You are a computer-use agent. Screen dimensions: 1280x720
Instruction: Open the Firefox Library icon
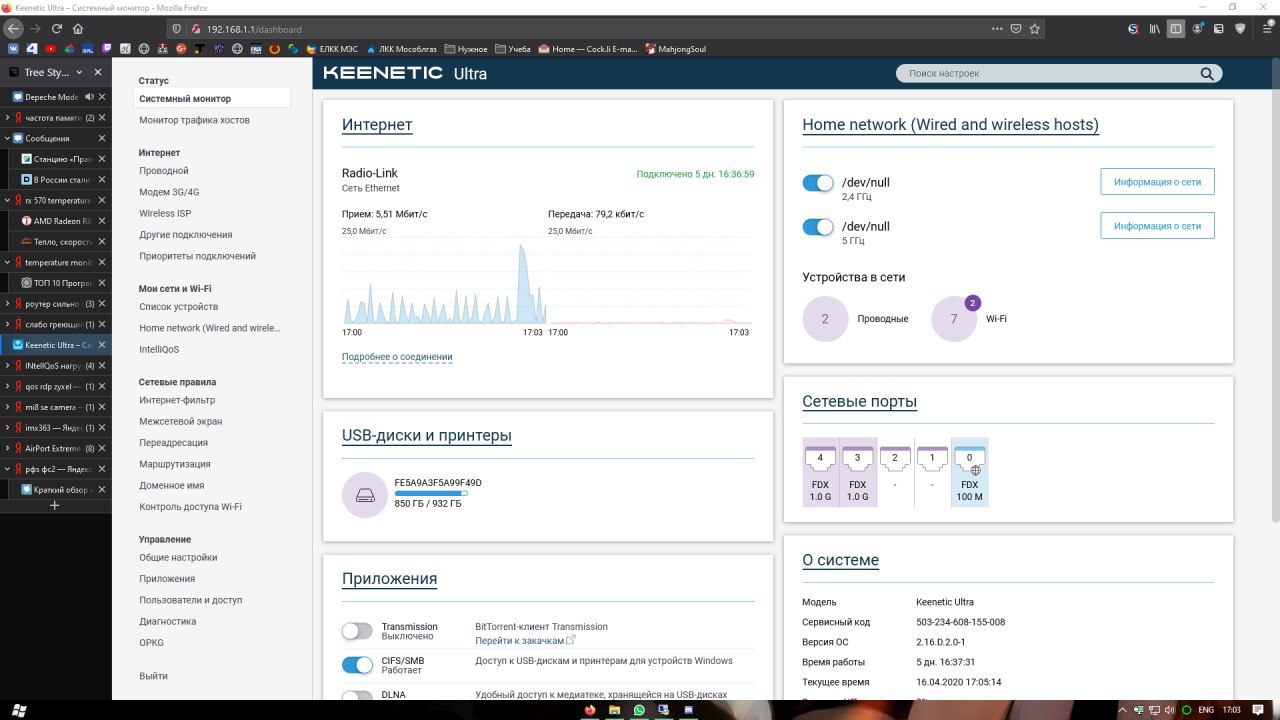click(x=1154, y=29)
